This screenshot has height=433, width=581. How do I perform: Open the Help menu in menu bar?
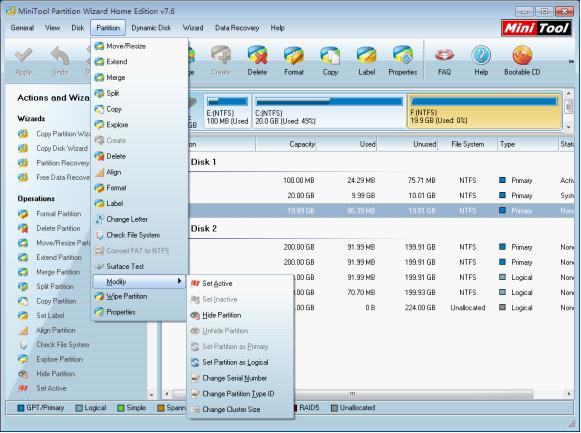(277, 28)
